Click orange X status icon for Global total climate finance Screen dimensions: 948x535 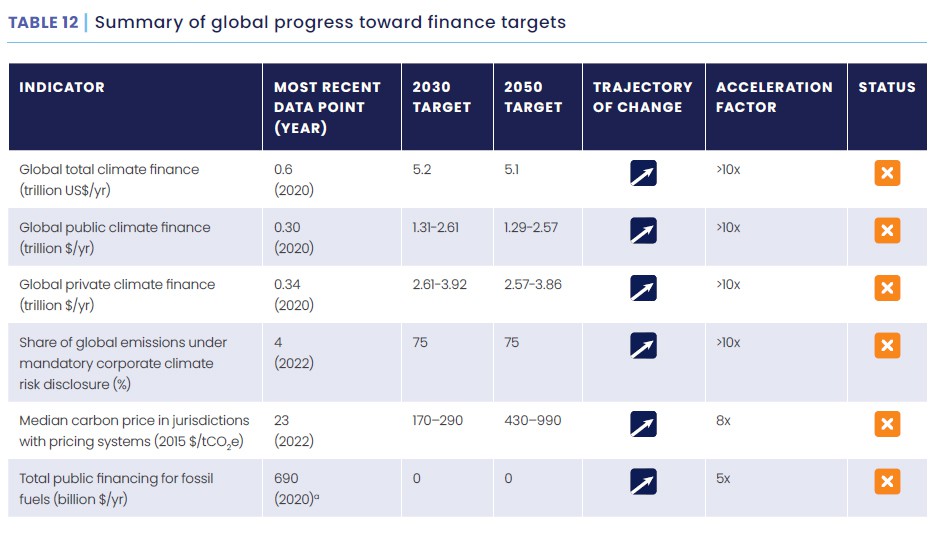tap(887, 173)
